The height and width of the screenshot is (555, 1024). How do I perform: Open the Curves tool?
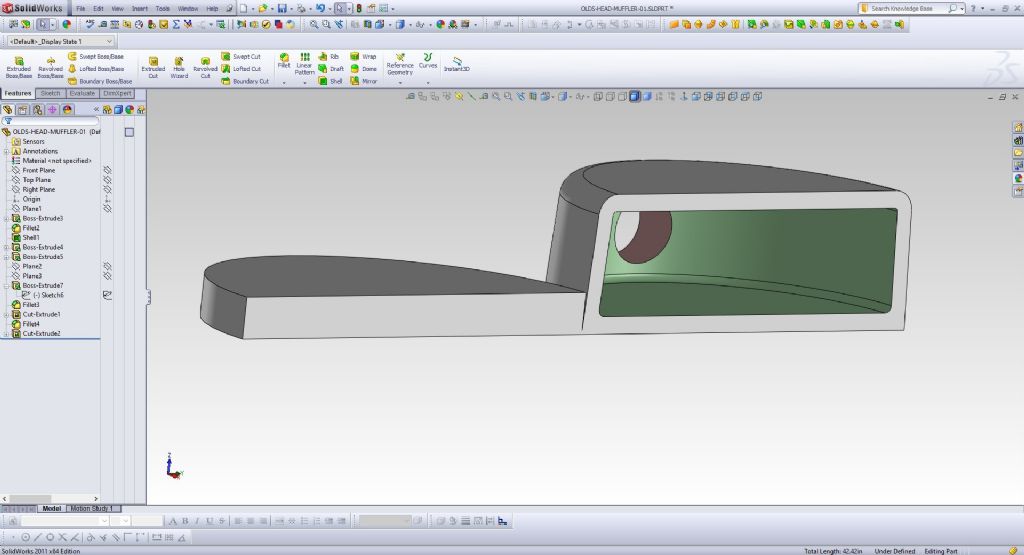pyautogui.click(x=428, y=61)
